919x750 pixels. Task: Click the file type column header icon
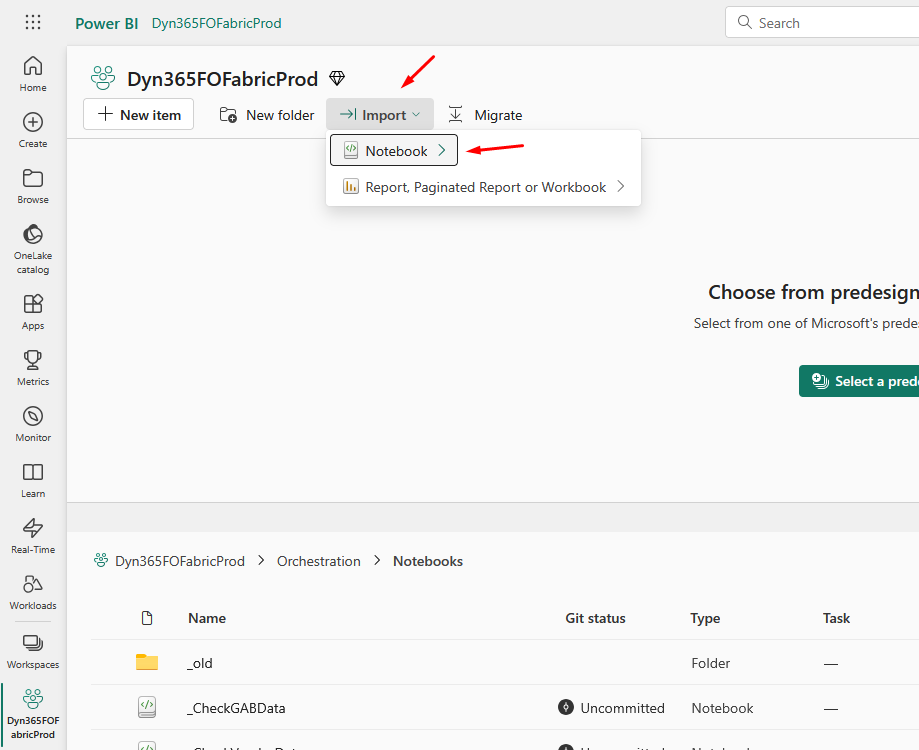tap(147, 618)
